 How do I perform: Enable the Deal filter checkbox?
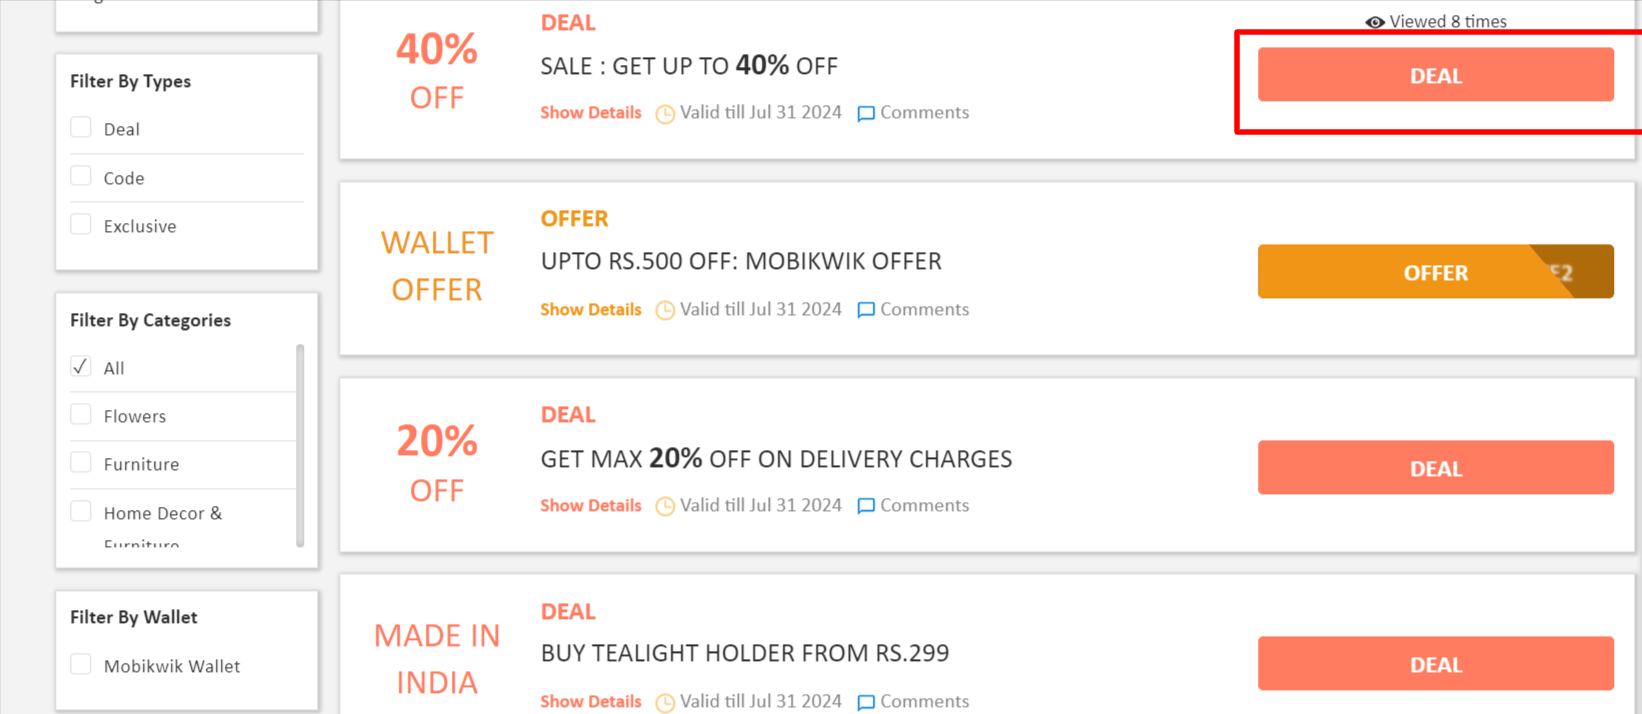click(x=80, y=127)
